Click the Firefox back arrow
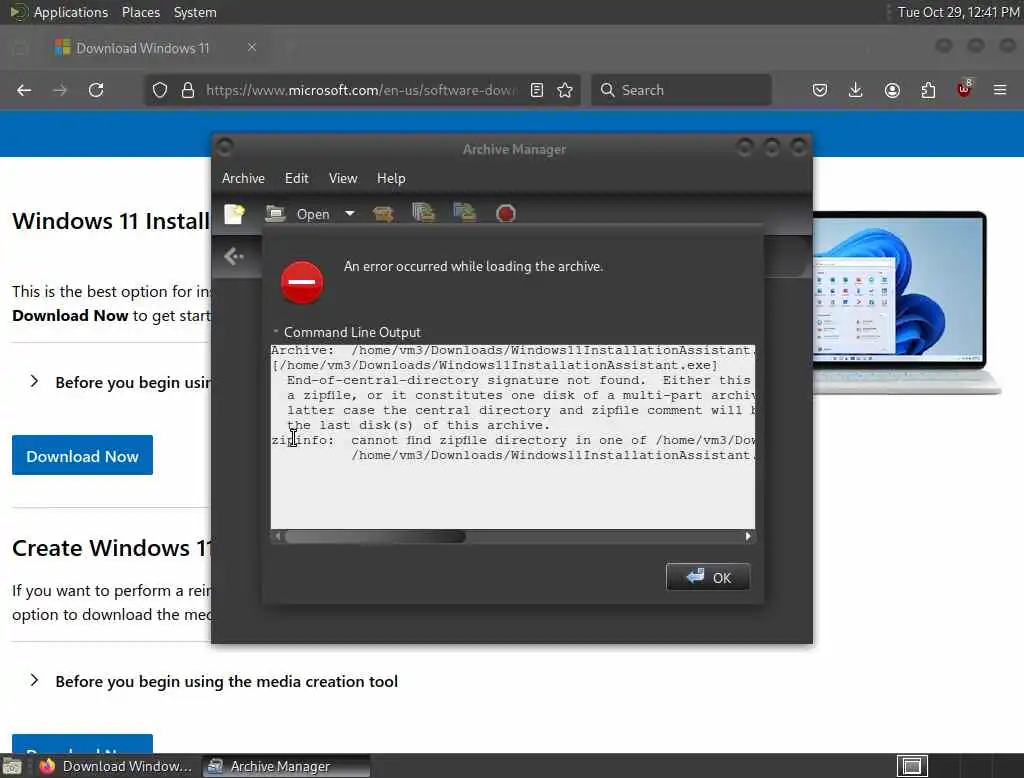This screenshot has width=1024, height=778. pos(24,90)
